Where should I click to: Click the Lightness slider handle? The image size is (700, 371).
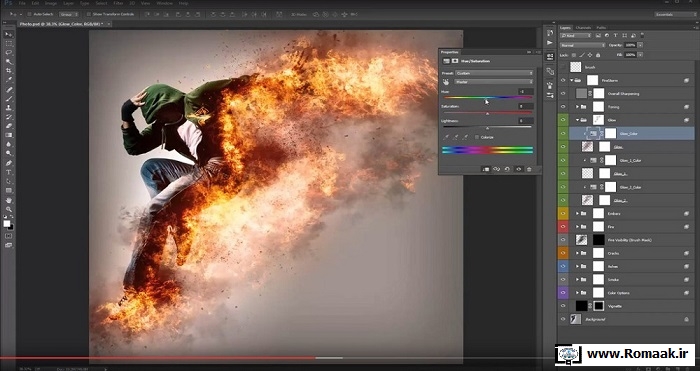(x=488, y=129)
